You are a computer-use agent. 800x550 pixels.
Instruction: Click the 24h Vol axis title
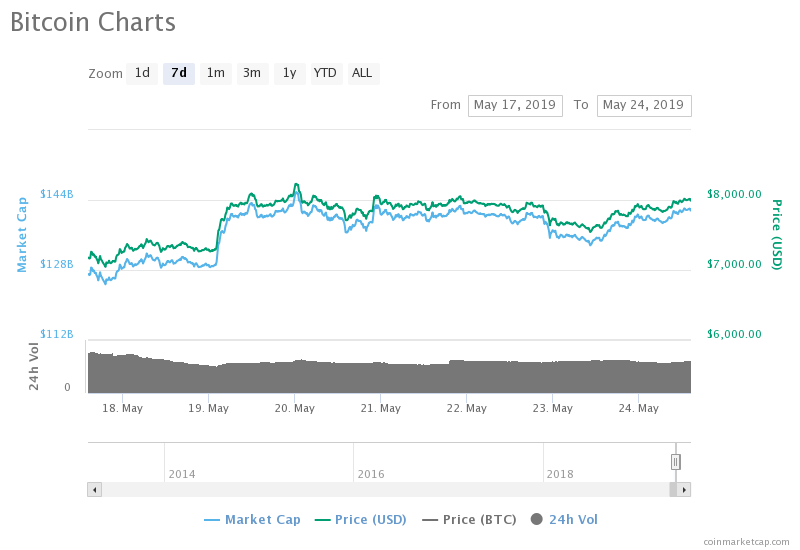point(33,366)
